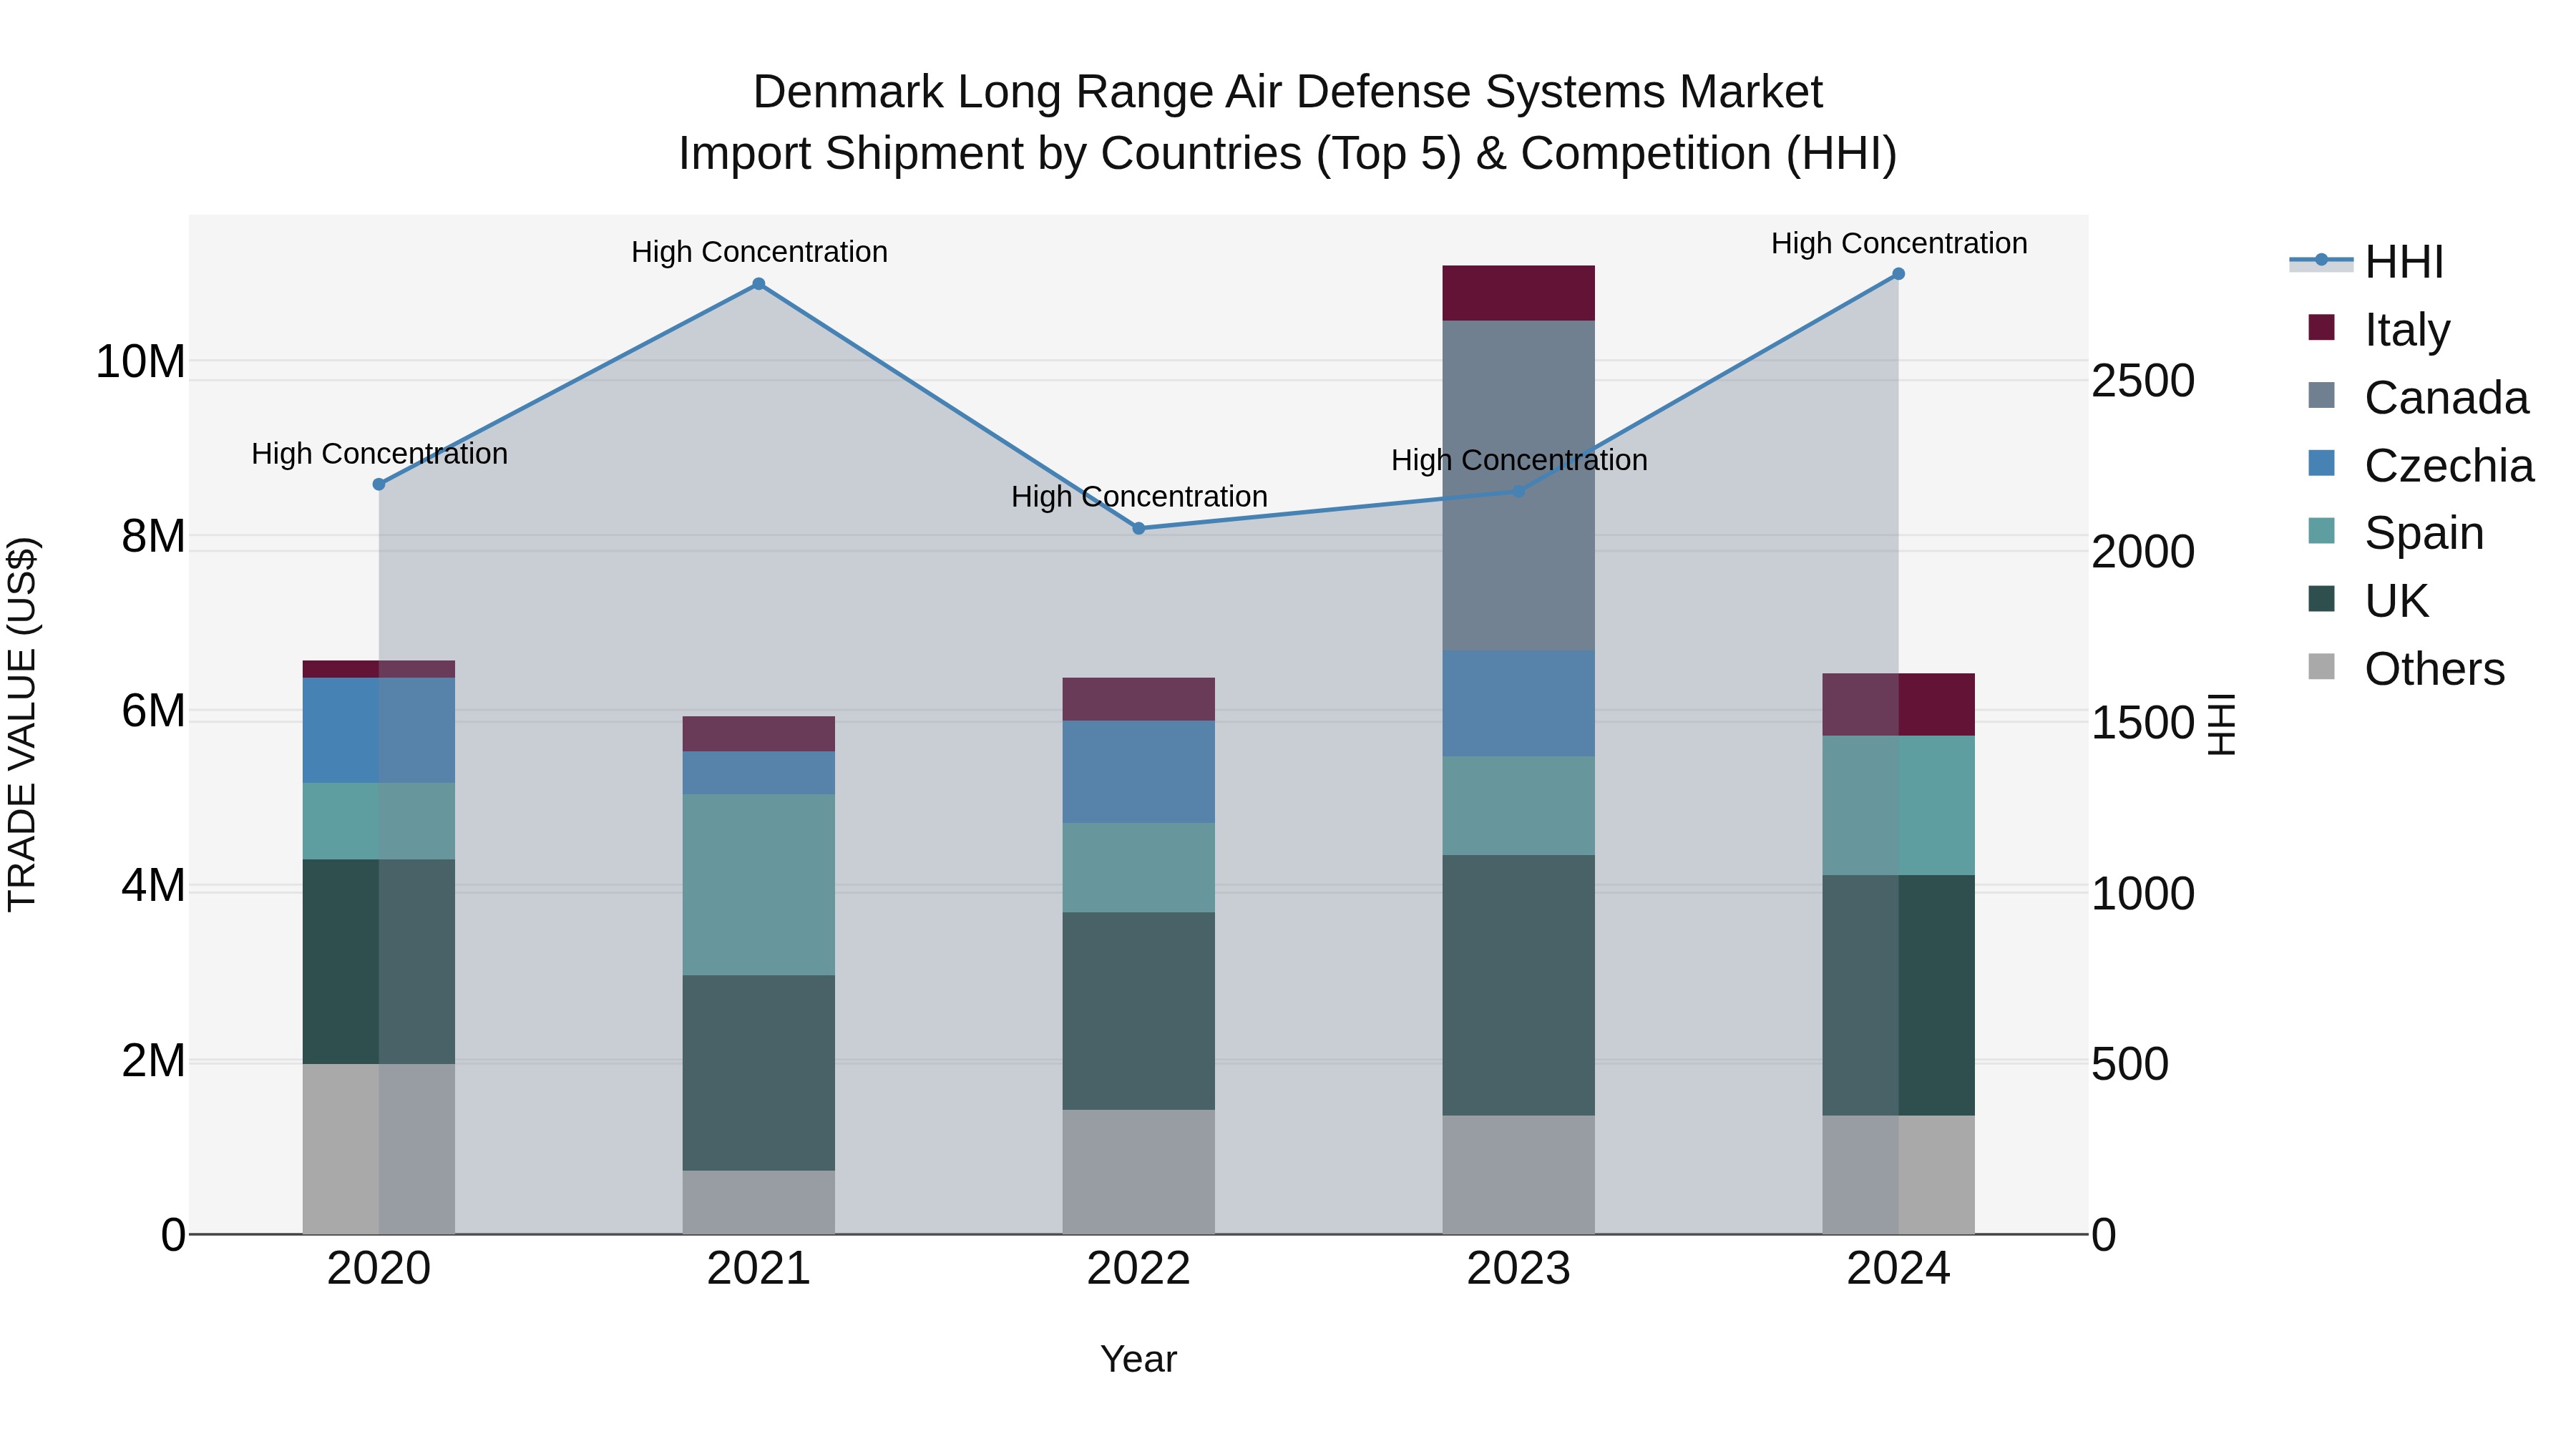Click the 2022 UK bar segment

pos(1139,1011)
